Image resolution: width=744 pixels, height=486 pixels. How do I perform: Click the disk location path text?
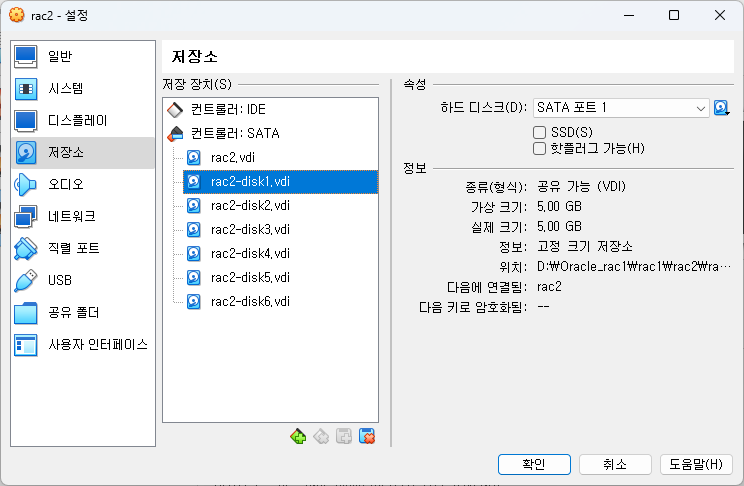coord(634,267)
